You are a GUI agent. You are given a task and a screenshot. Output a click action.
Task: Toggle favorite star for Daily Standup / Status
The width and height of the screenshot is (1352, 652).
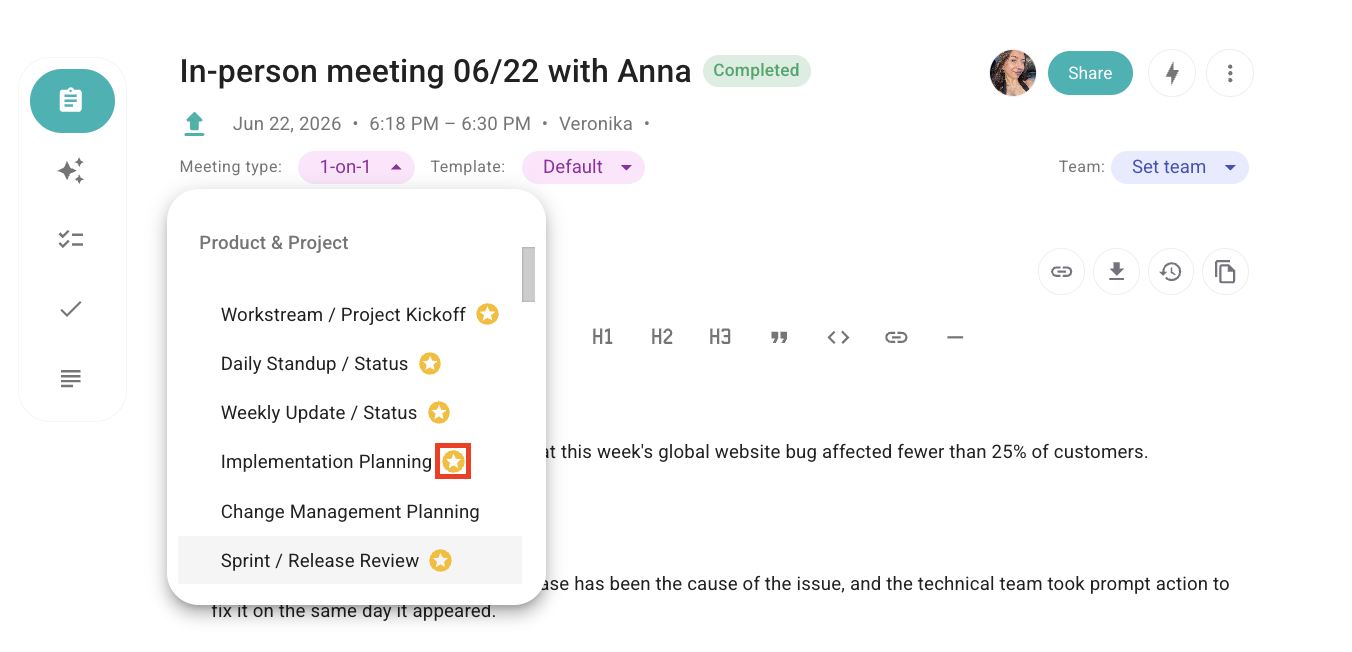[430, 364]
